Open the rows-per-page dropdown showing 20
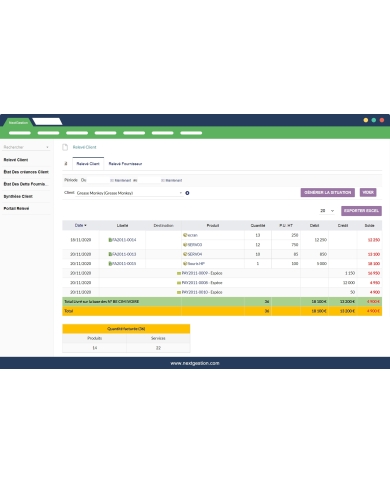The width and height of the screenshot is (390, 484). [x=327, y=211]
